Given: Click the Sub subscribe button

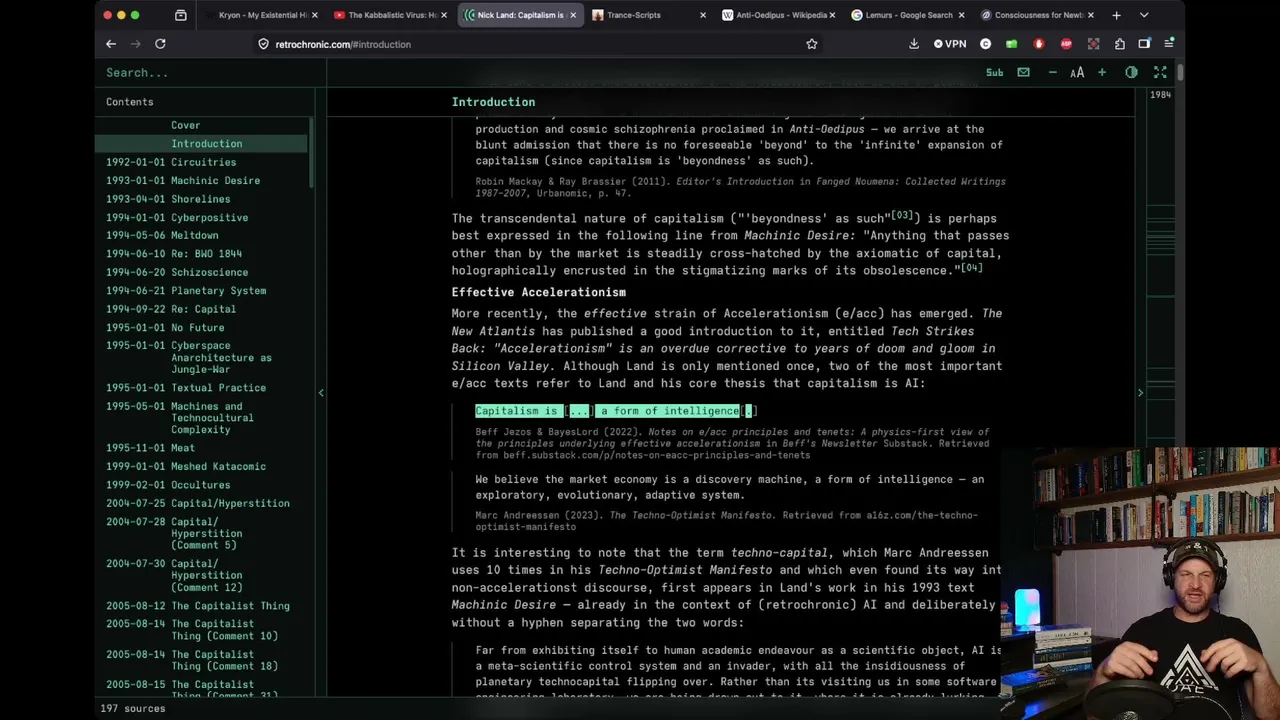Looking at the screenshot, I should (994, 73).
